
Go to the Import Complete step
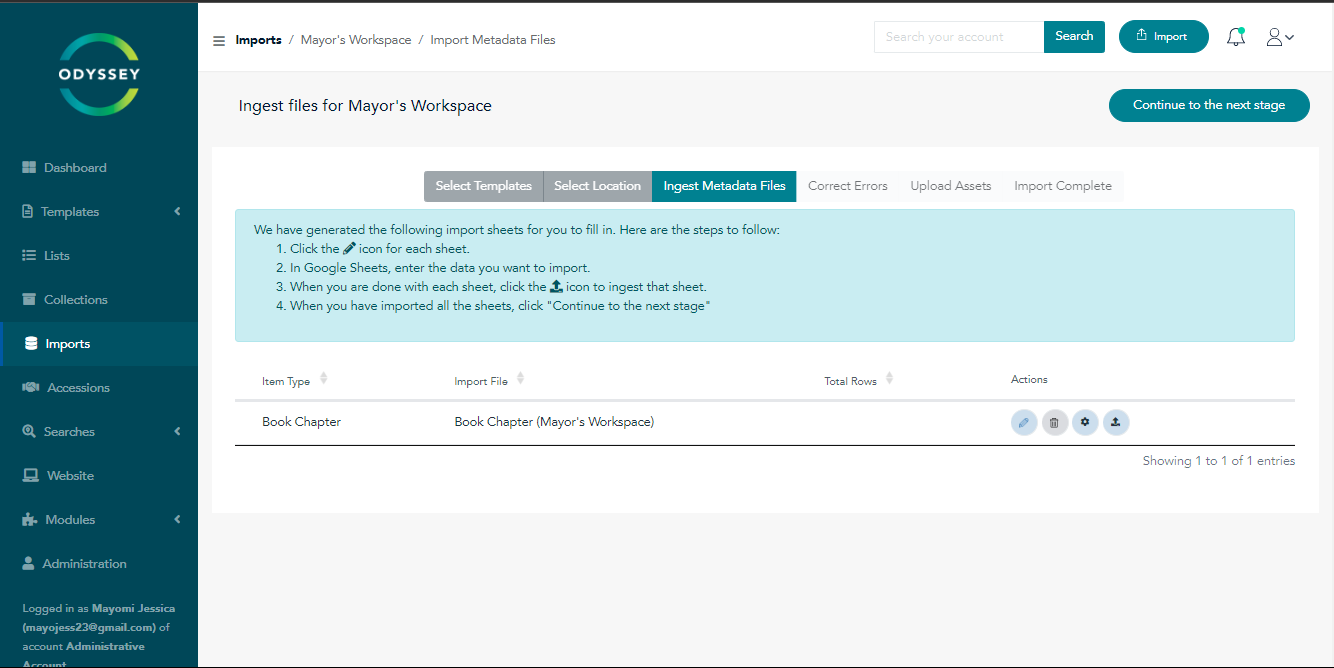(x=1063, y=186)
